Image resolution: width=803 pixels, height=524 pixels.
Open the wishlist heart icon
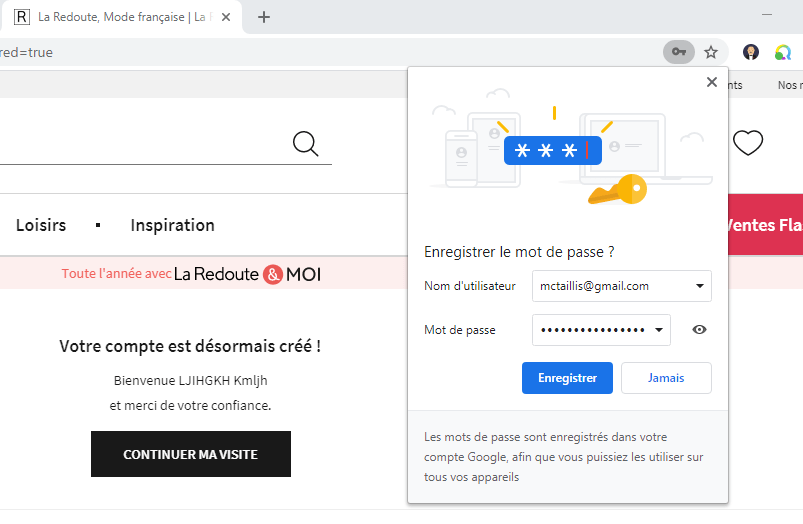(x=748, y=142)
